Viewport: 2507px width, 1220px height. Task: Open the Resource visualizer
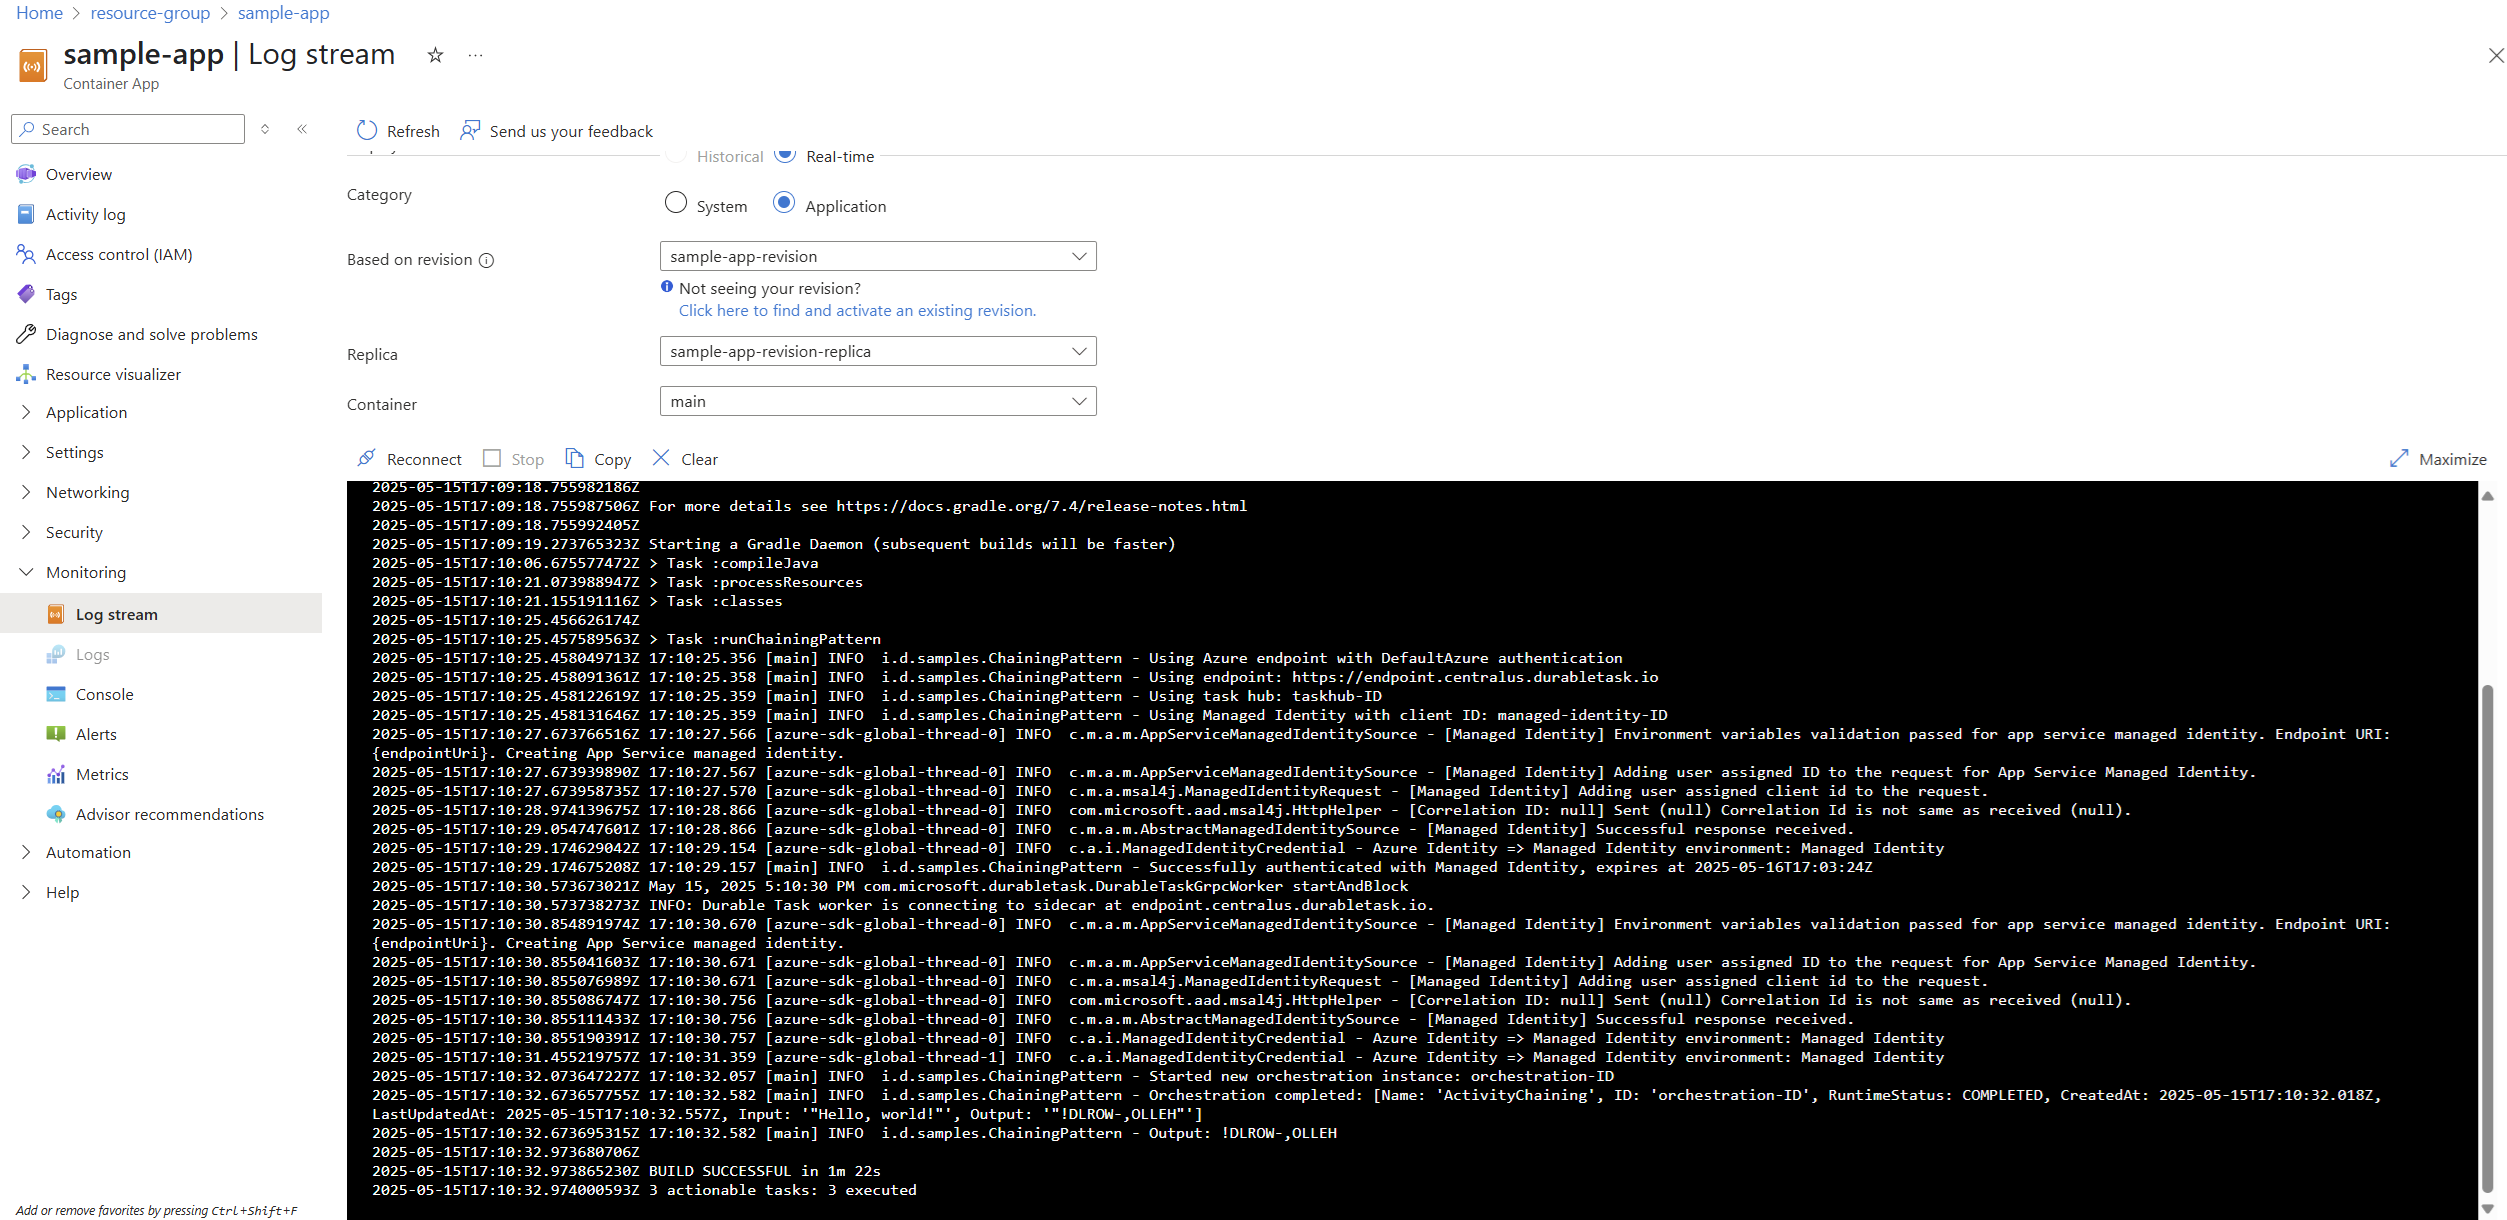pyautogui.click(x=113, y=374)
